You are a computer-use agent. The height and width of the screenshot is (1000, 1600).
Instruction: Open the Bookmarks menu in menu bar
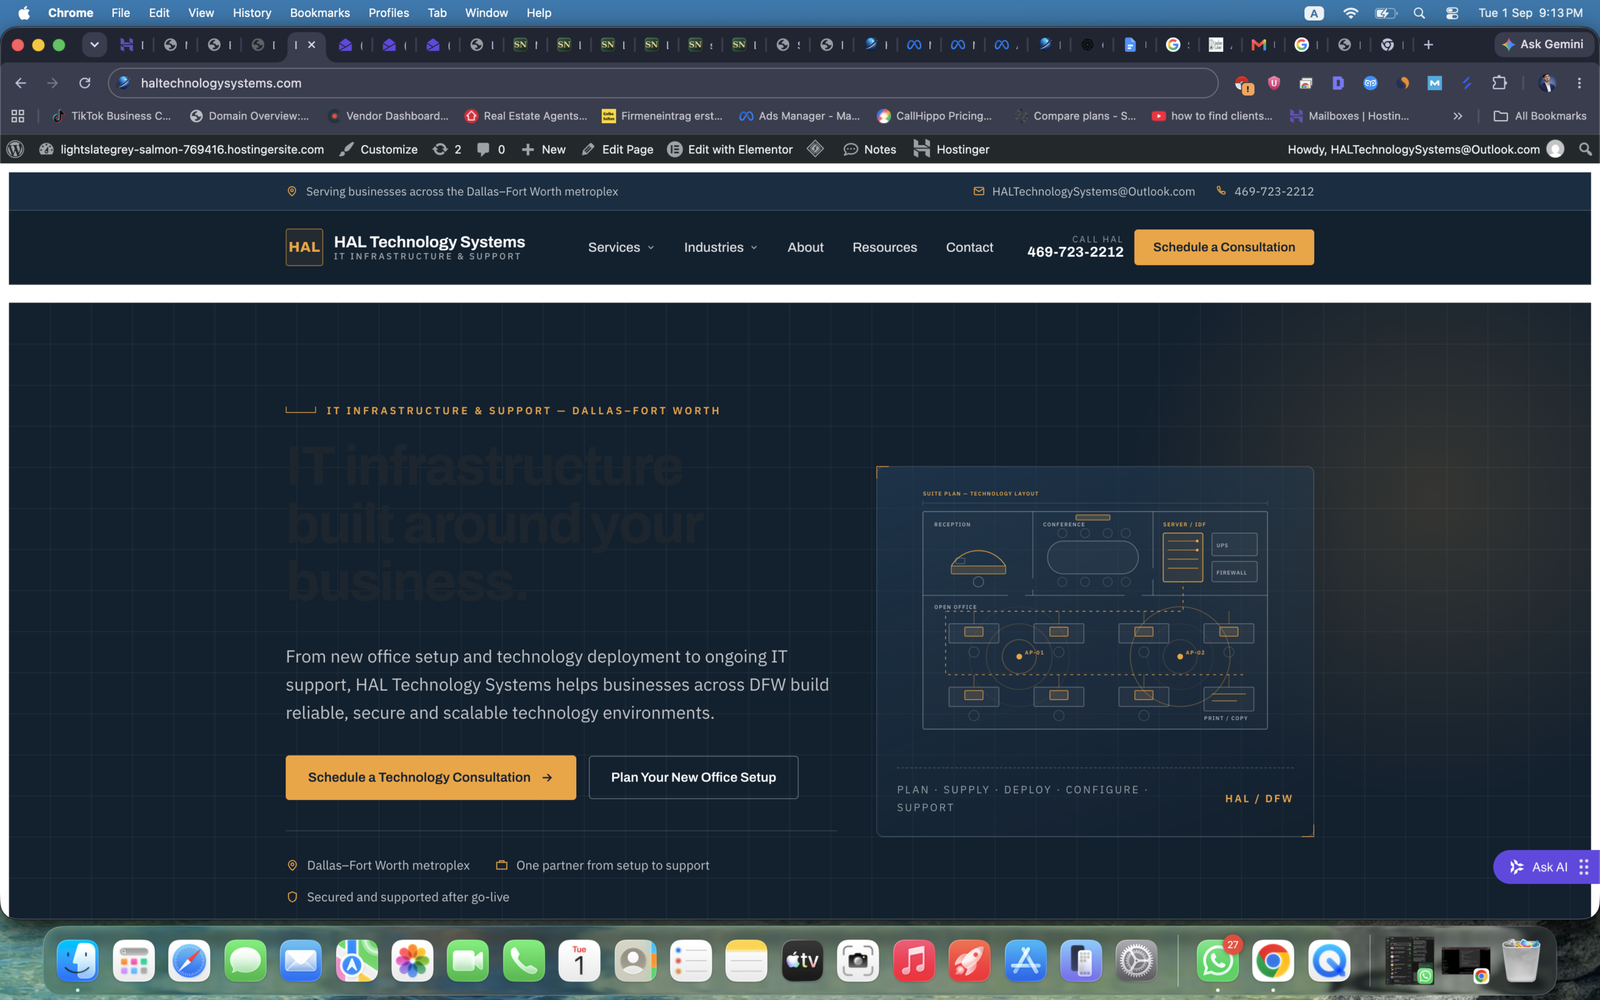(319, 13)
